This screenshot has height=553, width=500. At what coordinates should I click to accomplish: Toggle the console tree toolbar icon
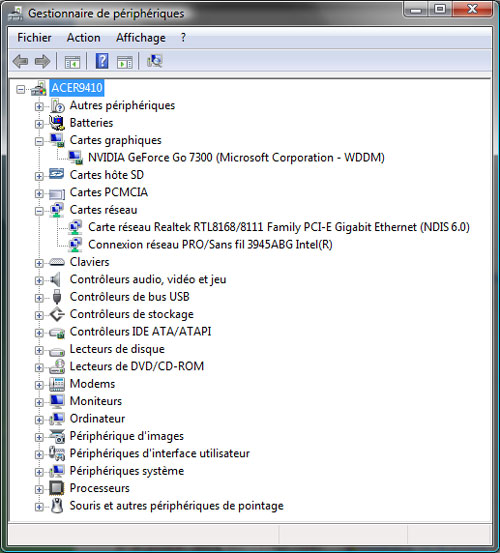(x=73, y=62)
